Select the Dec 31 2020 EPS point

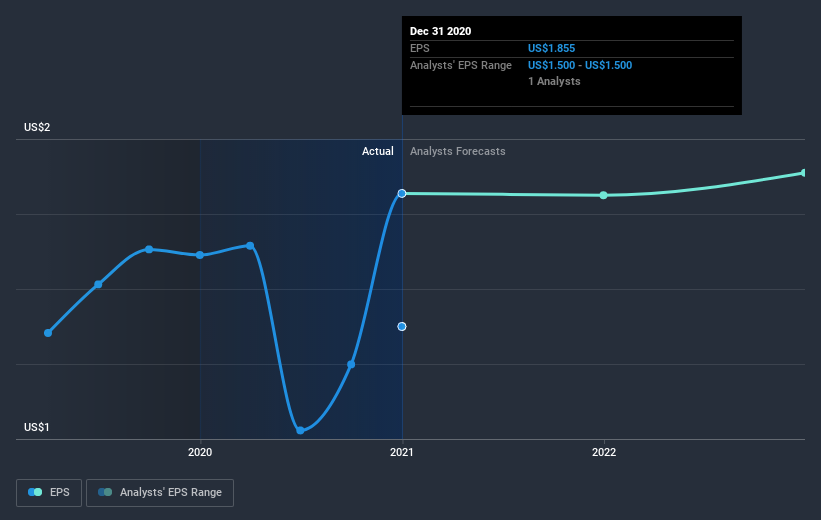(x=402, y=194)
